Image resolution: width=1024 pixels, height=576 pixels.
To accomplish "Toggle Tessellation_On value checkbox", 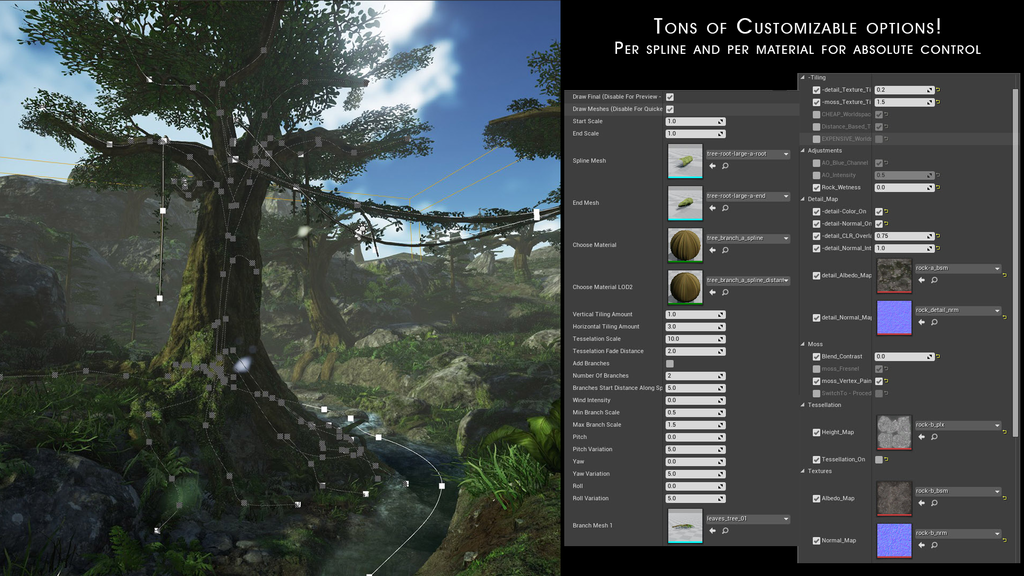I will tap(879, 460).
